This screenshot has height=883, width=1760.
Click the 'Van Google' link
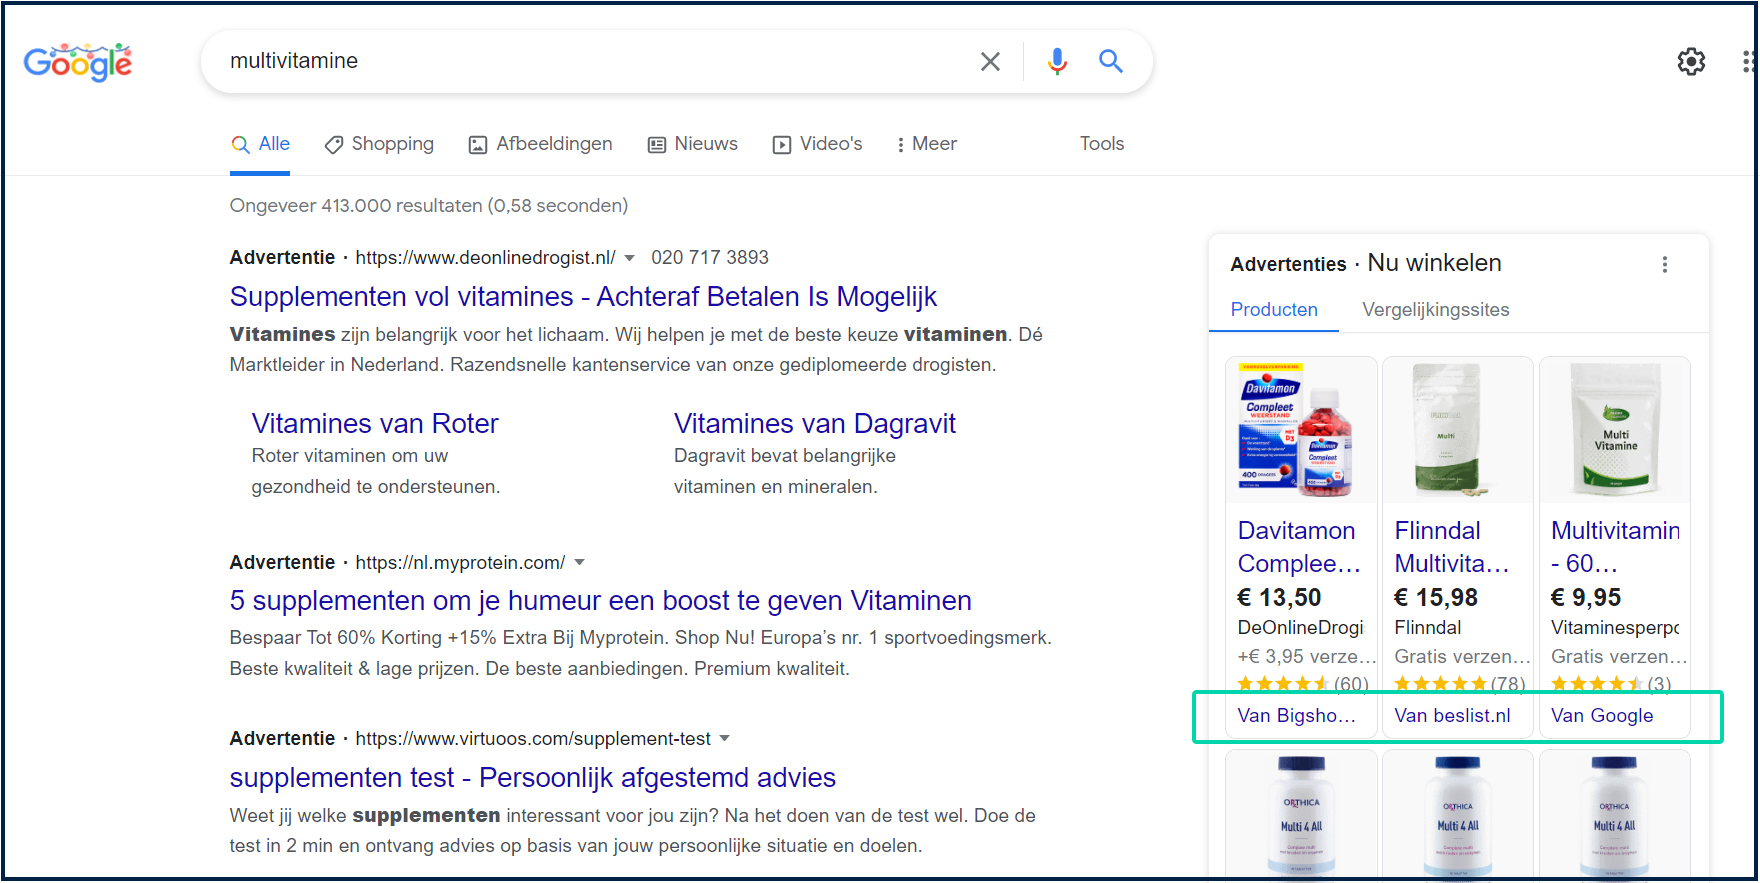(1602, 716)
